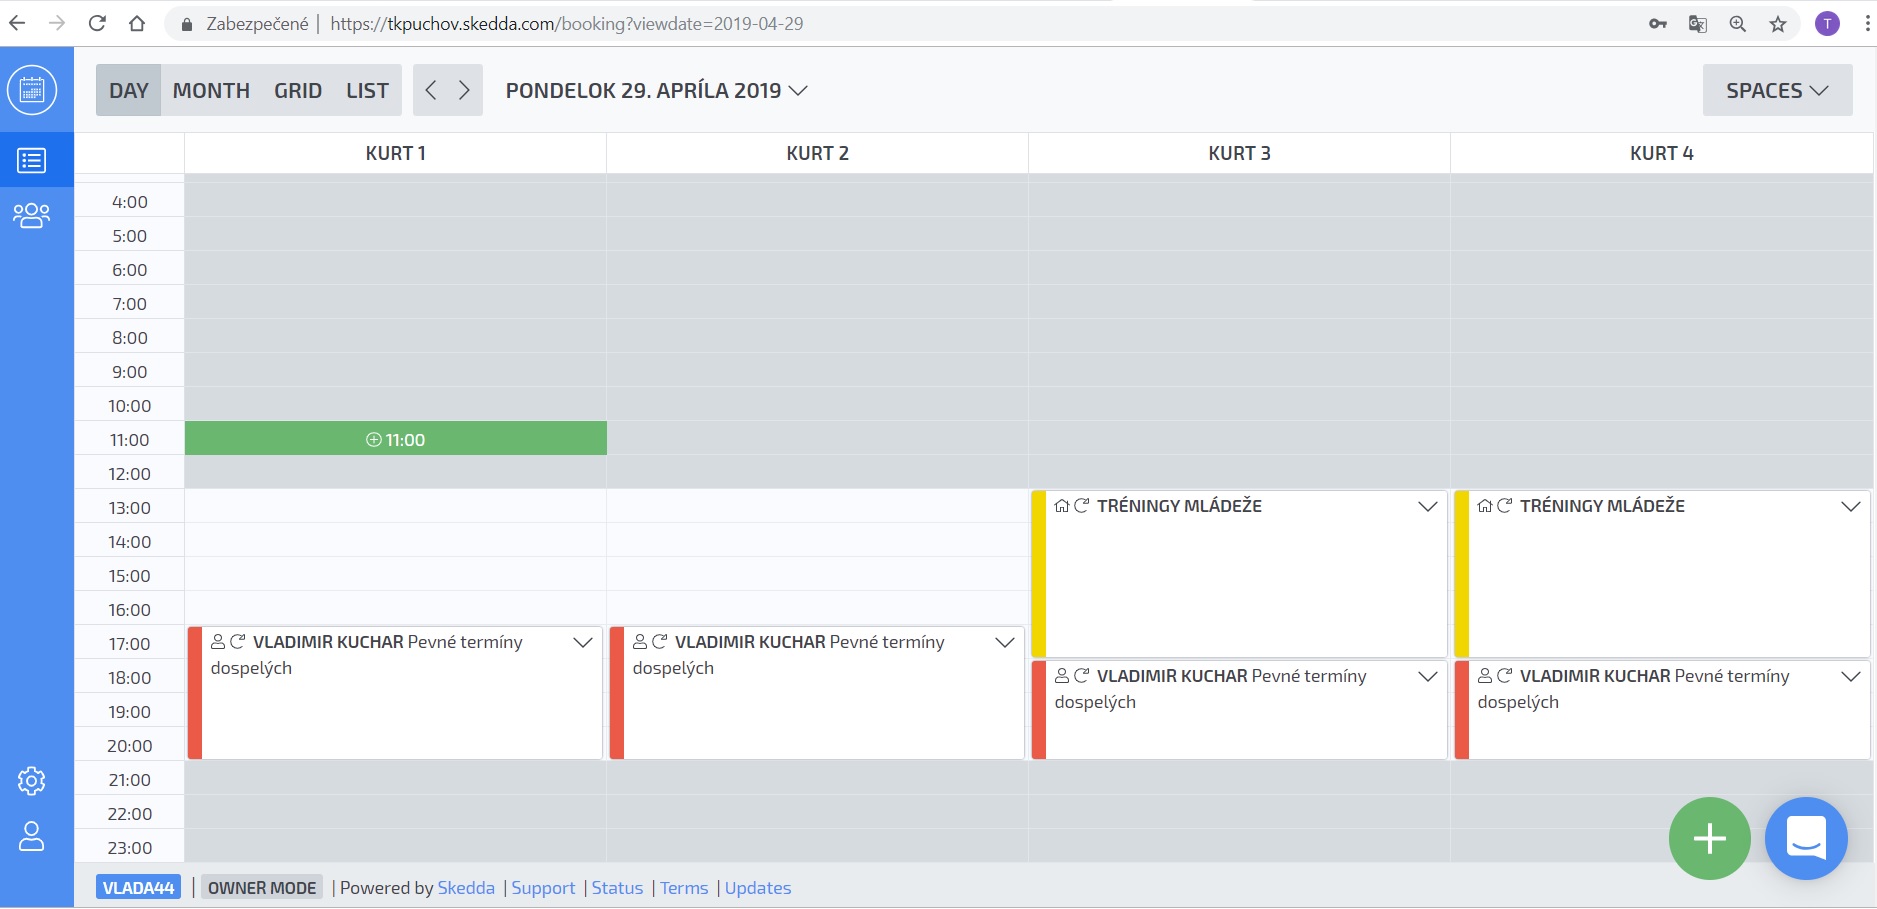This screenshot has height=909, width=1877.
Task: Open the Chrome three-dot menu
Action: tap(1867, 24)
